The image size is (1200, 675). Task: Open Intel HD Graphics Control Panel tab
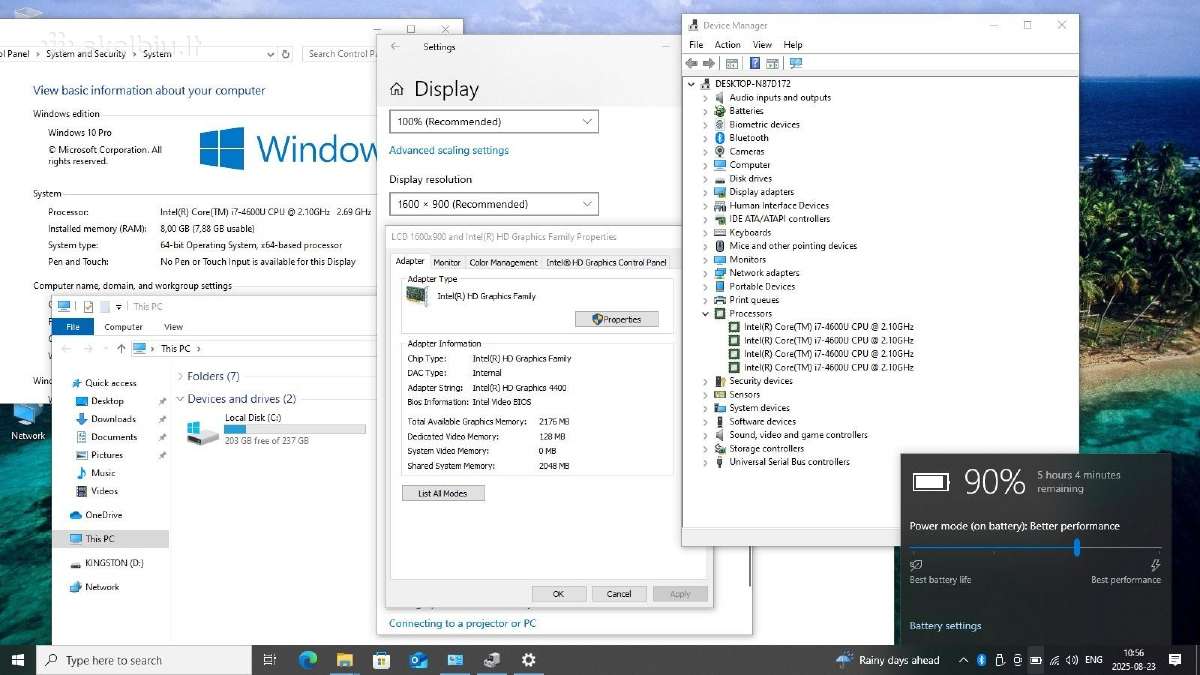point(606,262)
